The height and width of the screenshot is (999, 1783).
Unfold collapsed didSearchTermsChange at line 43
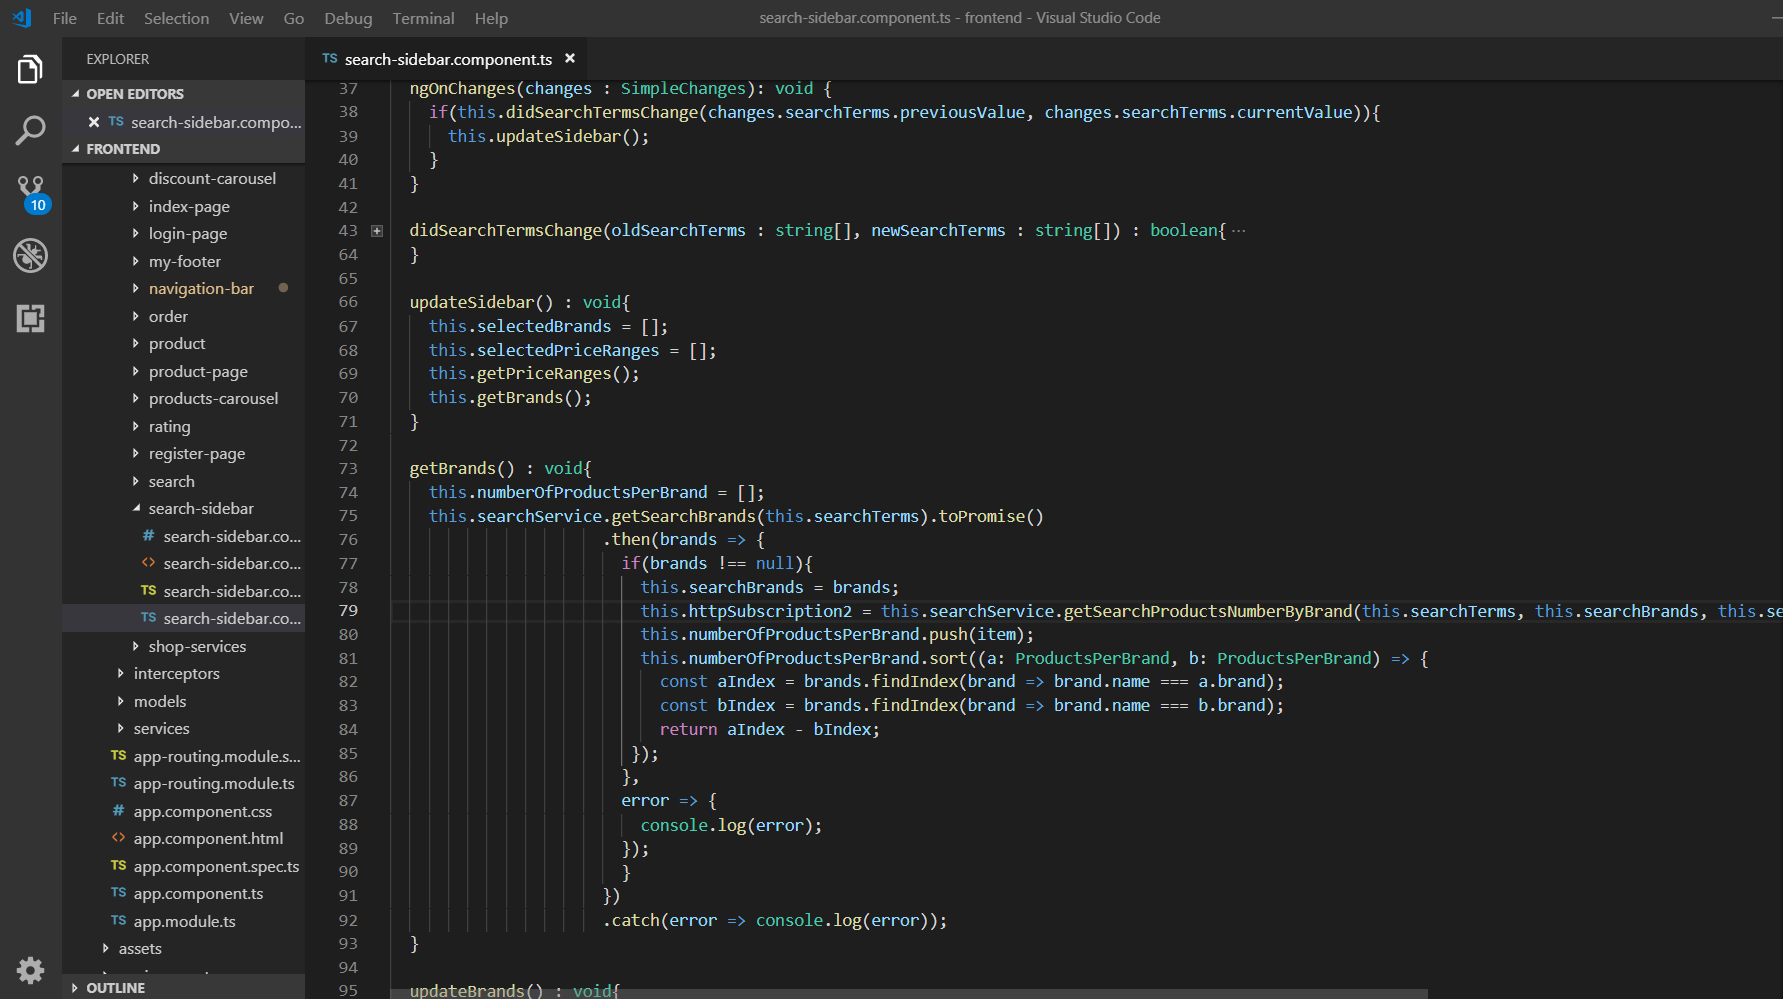377,231
